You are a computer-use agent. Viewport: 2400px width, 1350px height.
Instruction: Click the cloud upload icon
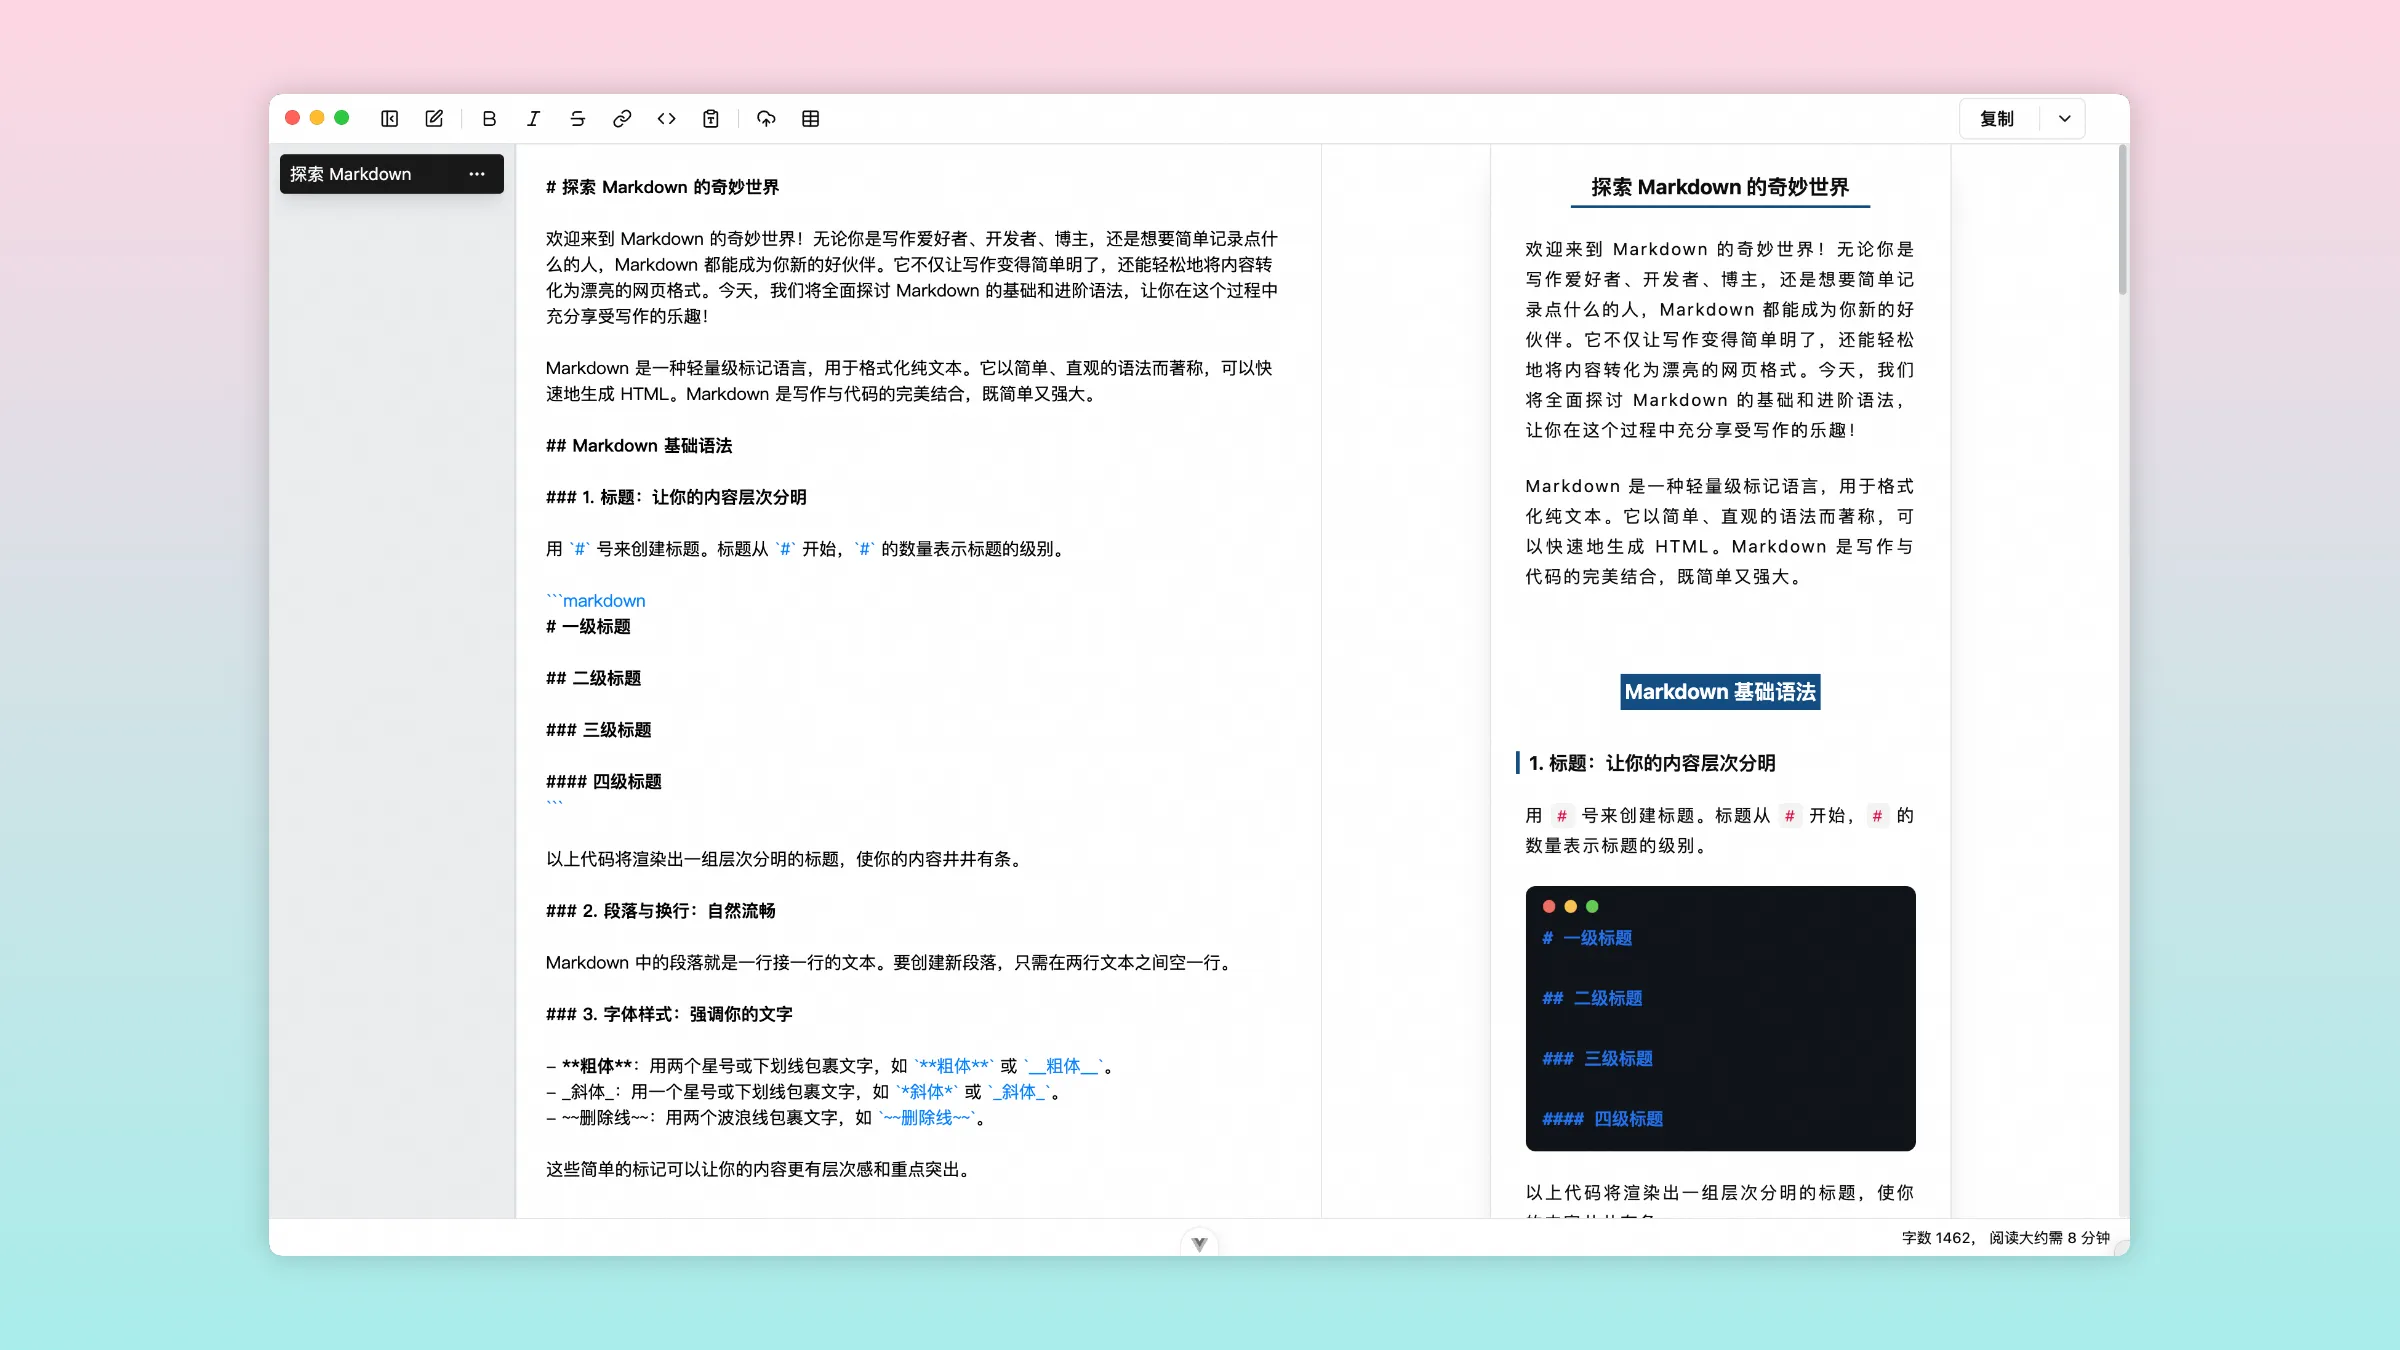[x=766, y=119]
